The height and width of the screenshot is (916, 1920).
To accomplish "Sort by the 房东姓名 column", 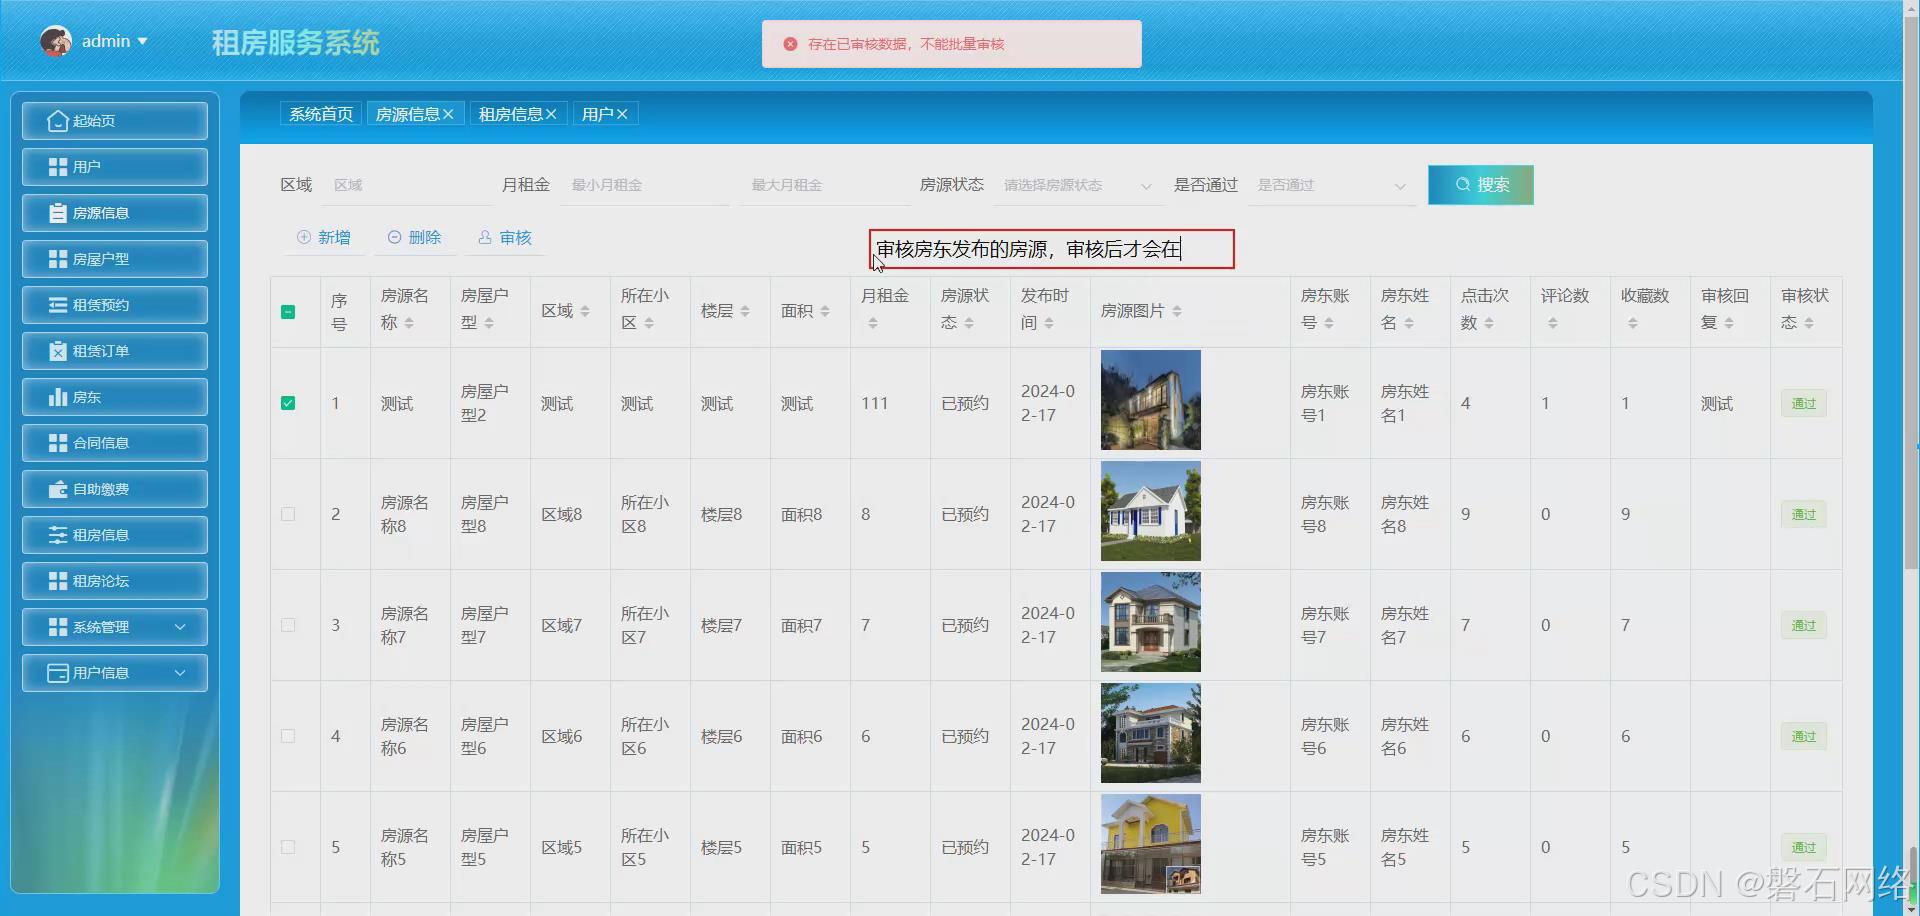I will pos(1409,323).
